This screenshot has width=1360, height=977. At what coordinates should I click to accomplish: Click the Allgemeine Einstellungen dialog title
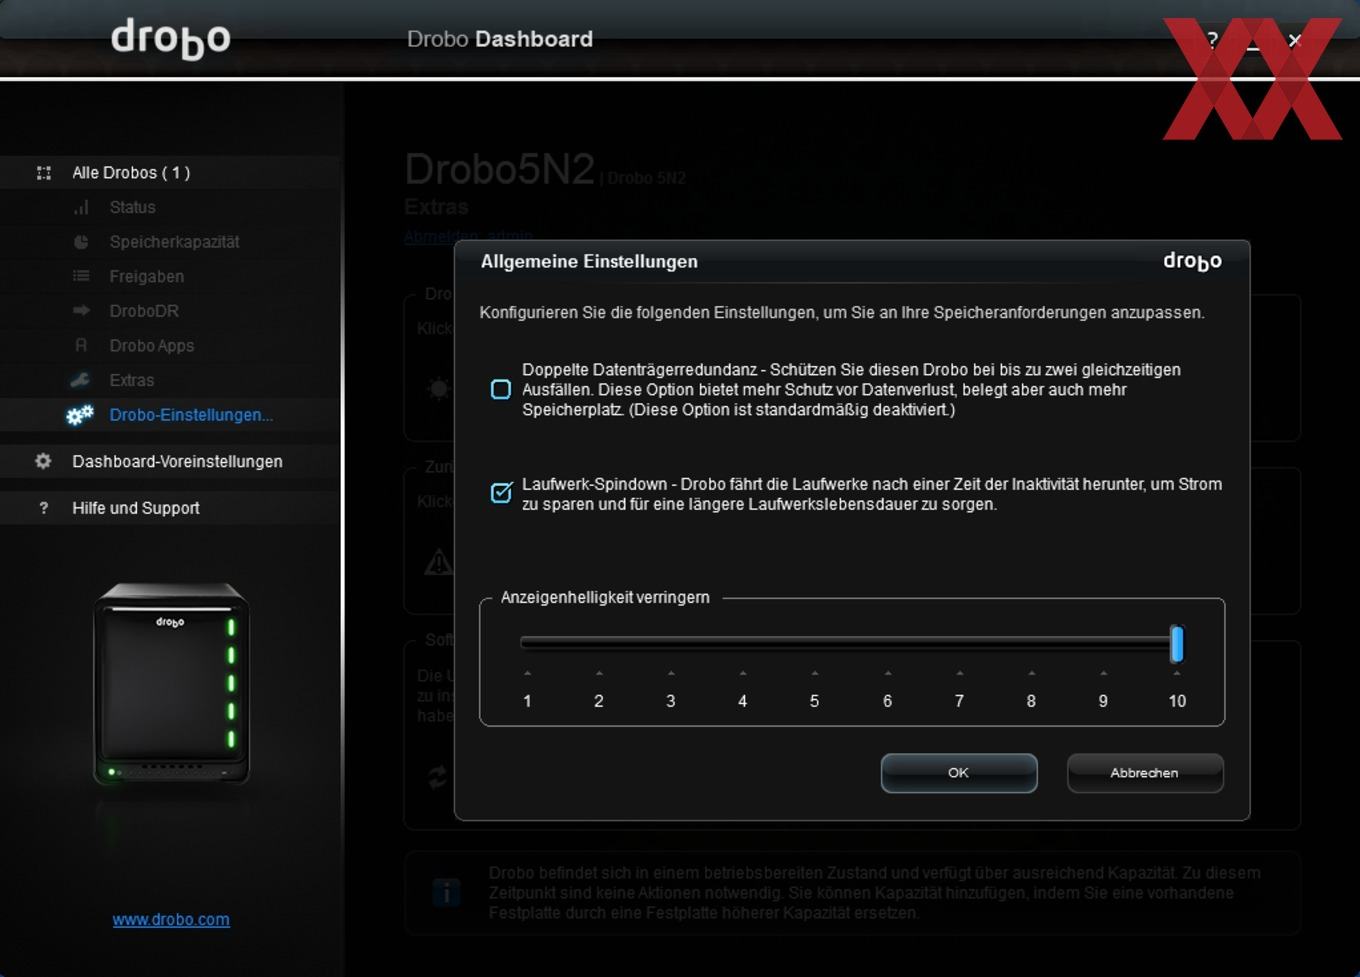pos(589,262)
